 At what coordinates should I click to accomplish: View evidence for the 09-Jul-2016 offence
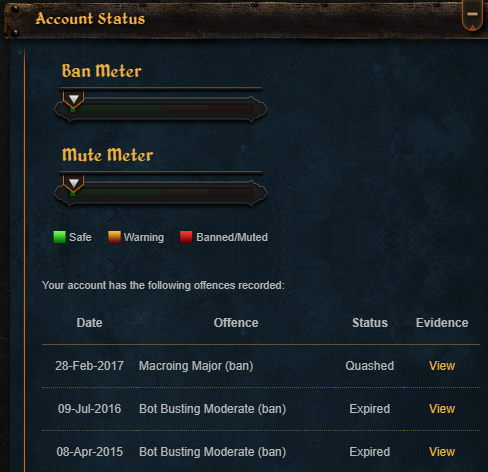tap(442, 409)
